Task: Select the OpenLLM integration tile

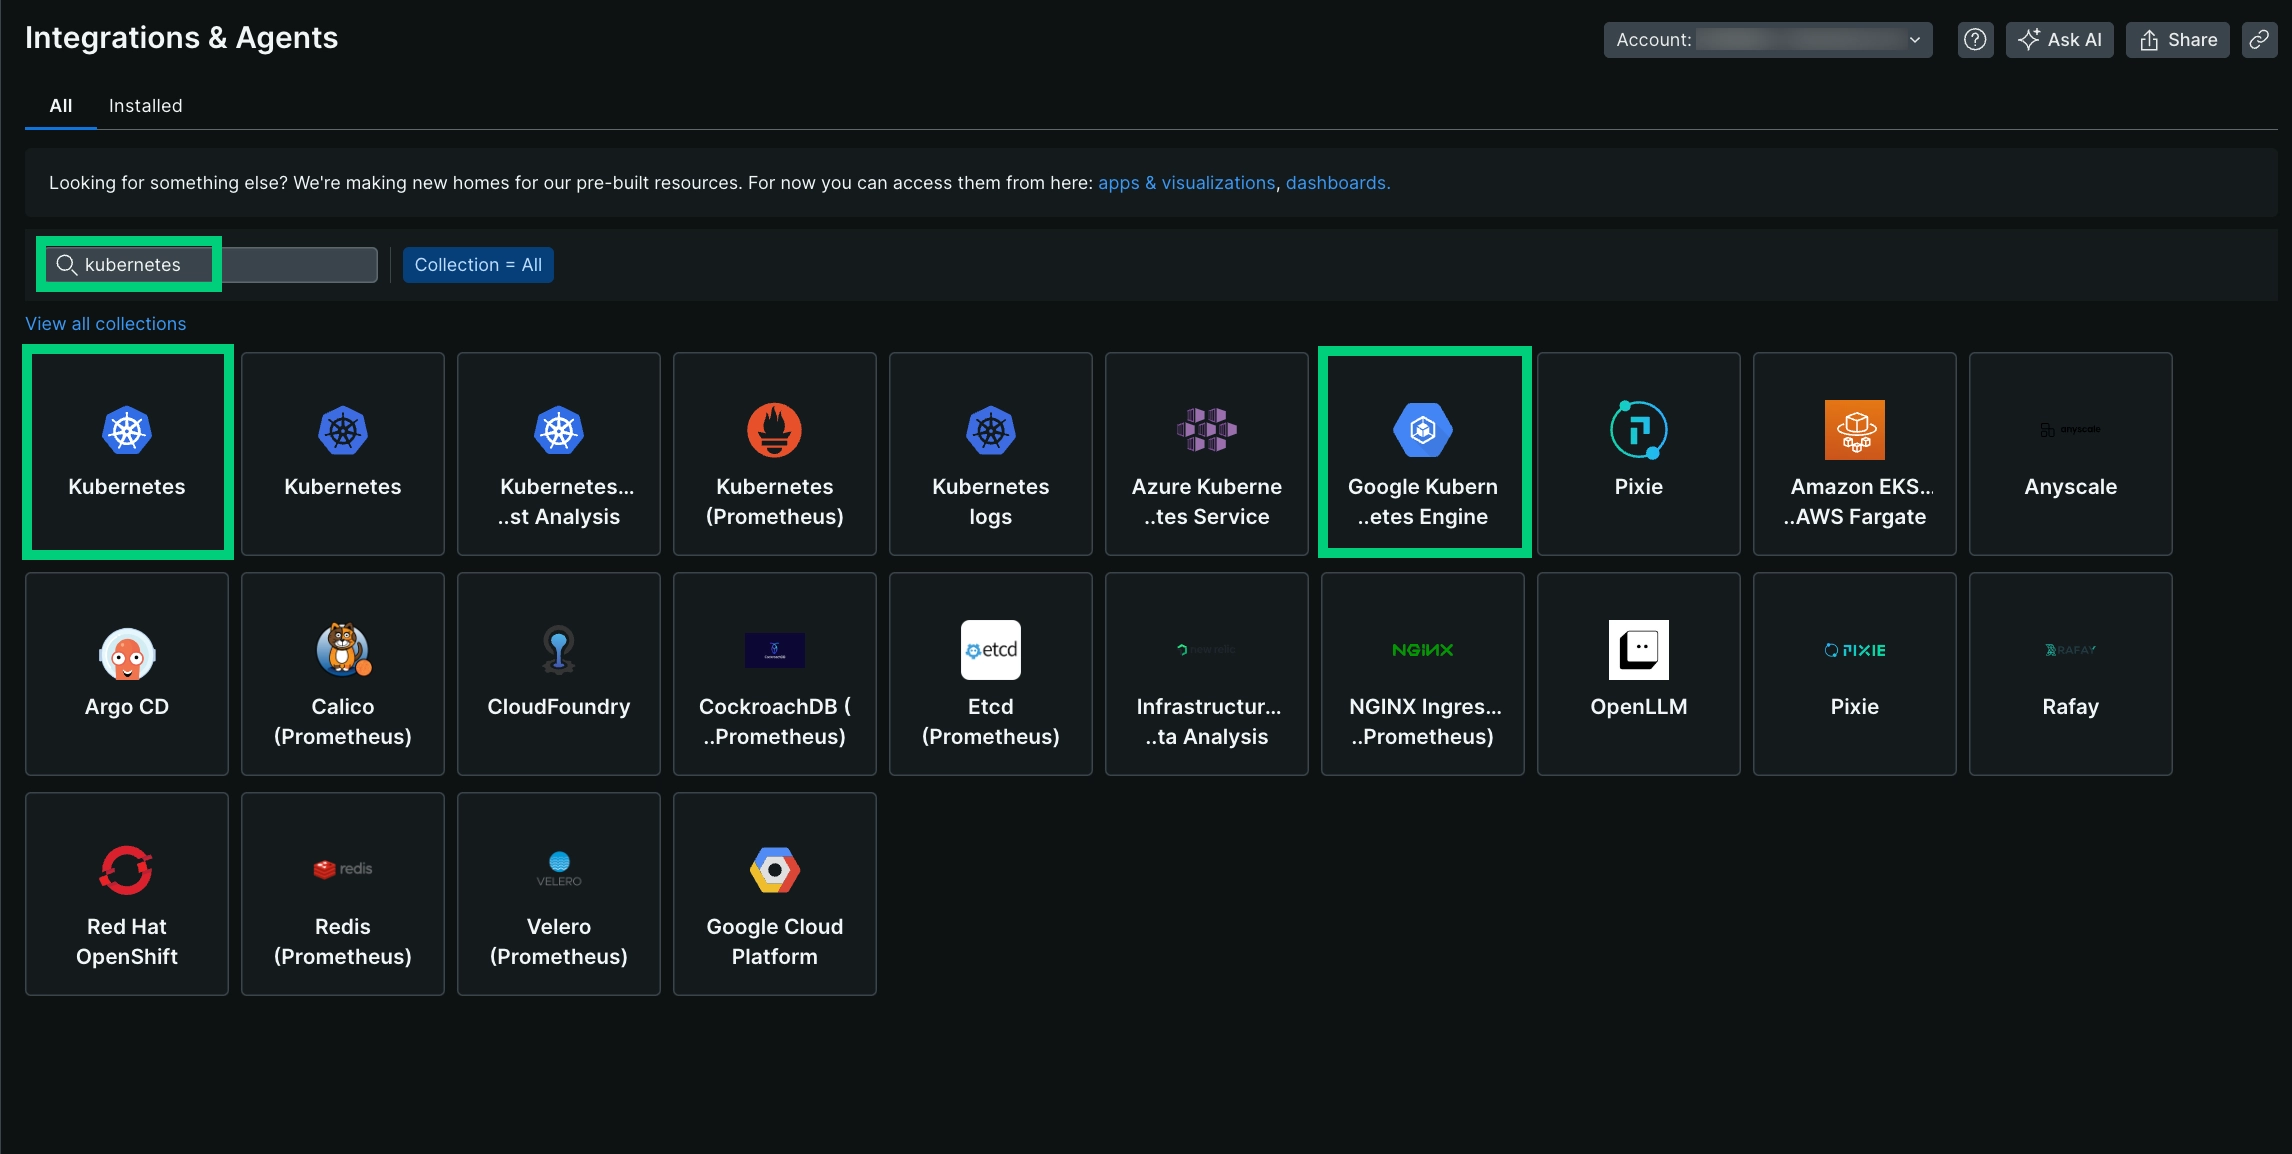Action: pyautogui.click(x=1638, y=674)
